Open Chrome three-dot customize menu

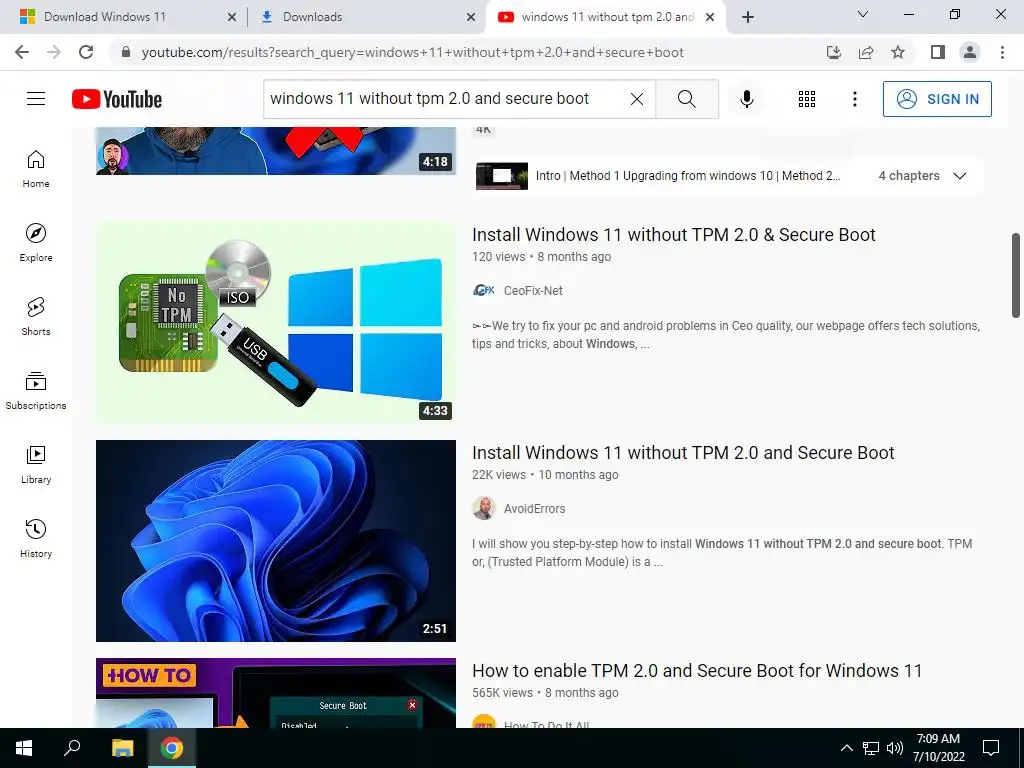[x=1002, y=52]
